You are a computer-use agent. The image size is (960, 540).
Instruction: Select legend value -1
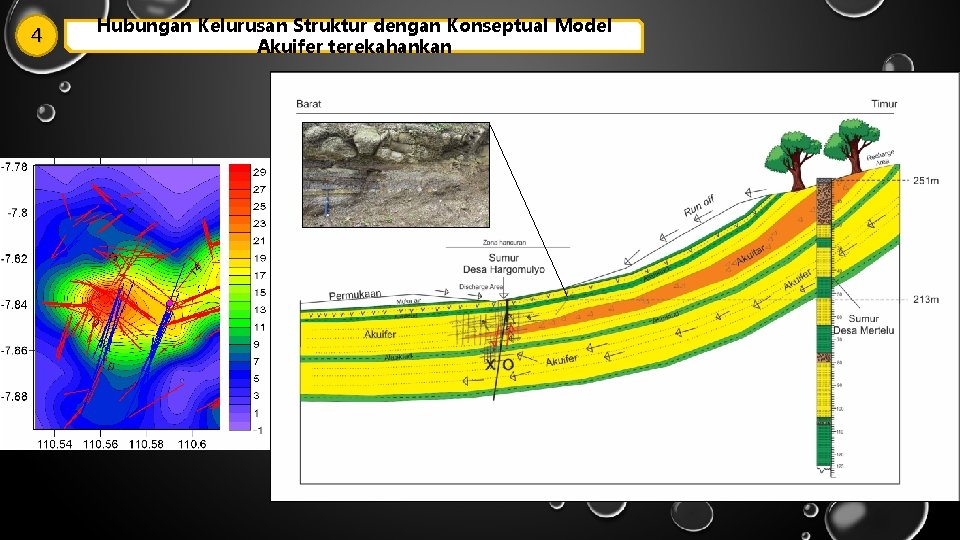258,430
